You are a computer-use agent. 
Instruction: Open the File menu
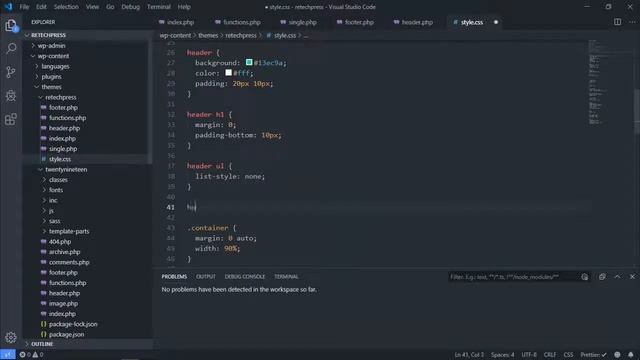click(x=24, y=7)
